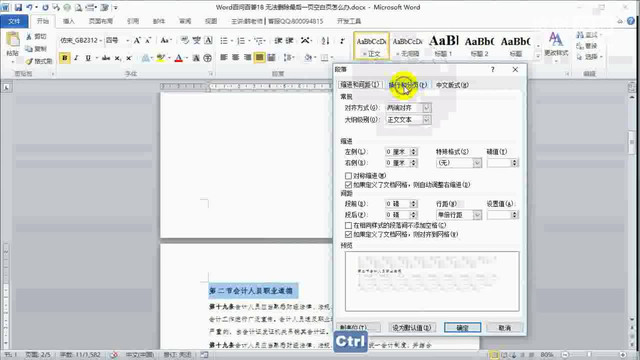Click the Tabs button in Paragraph dialog

tap(358, 328)
